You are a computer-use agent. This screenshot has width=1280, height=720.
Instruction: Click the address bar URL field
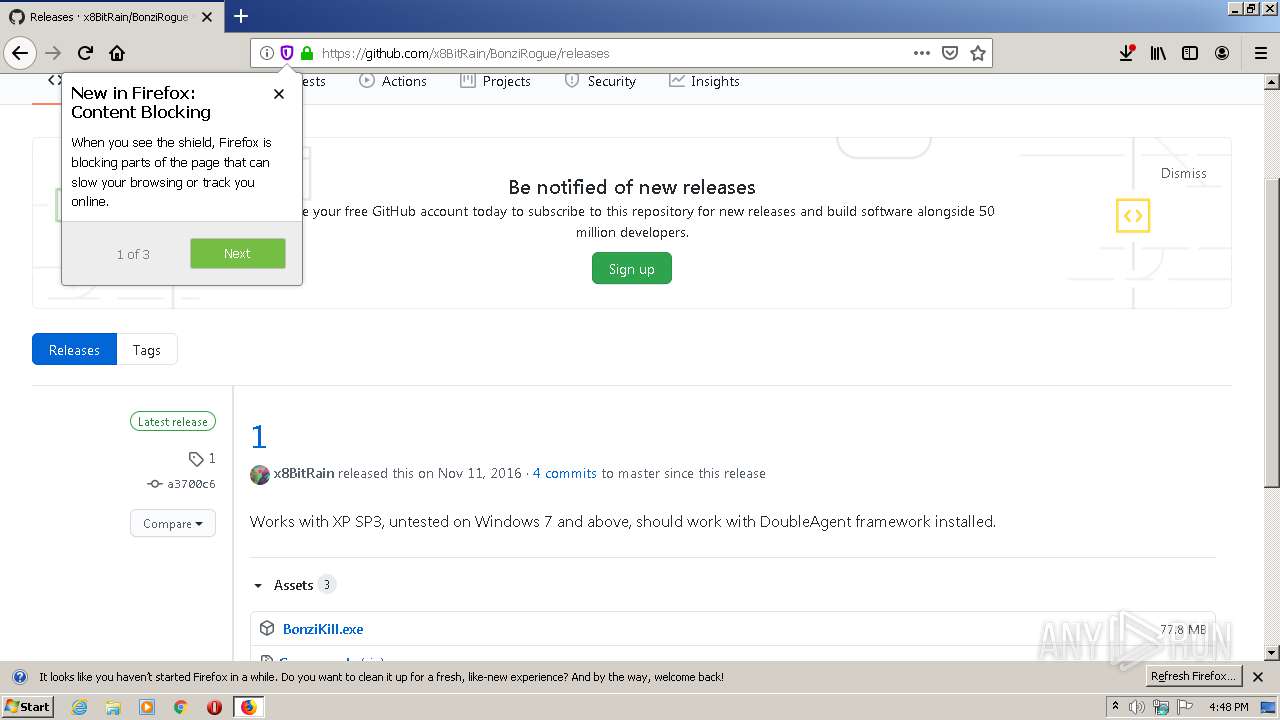tap(610, 53)
